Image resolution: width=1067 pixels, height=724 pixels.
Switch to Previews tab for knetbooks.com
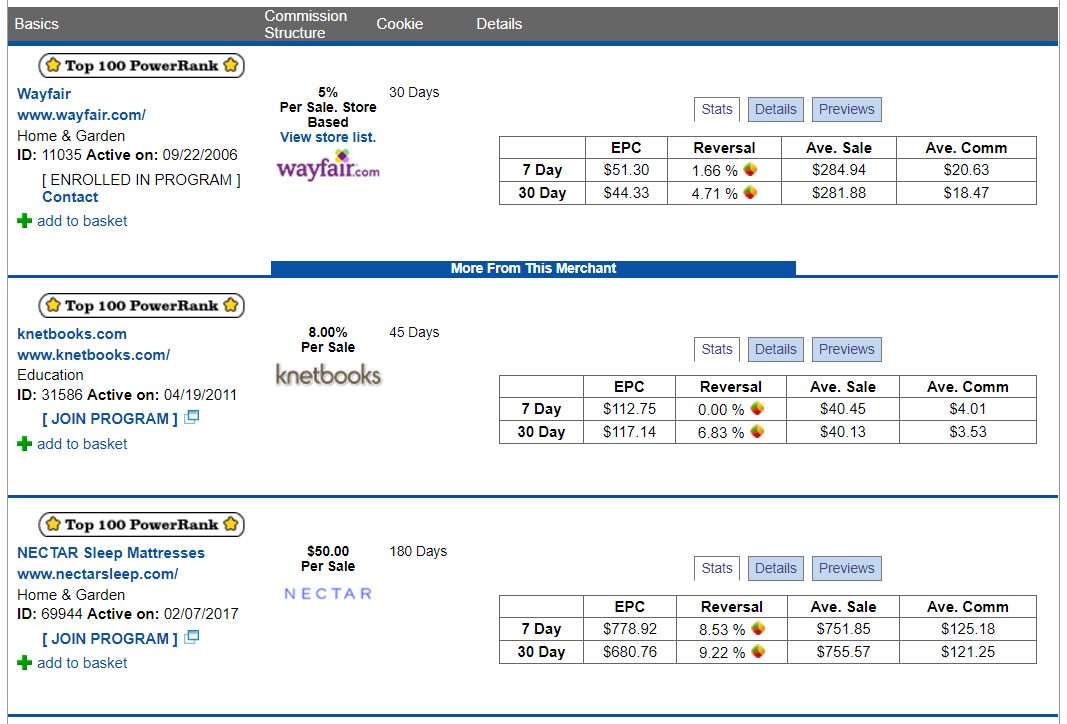coord(846,350)
